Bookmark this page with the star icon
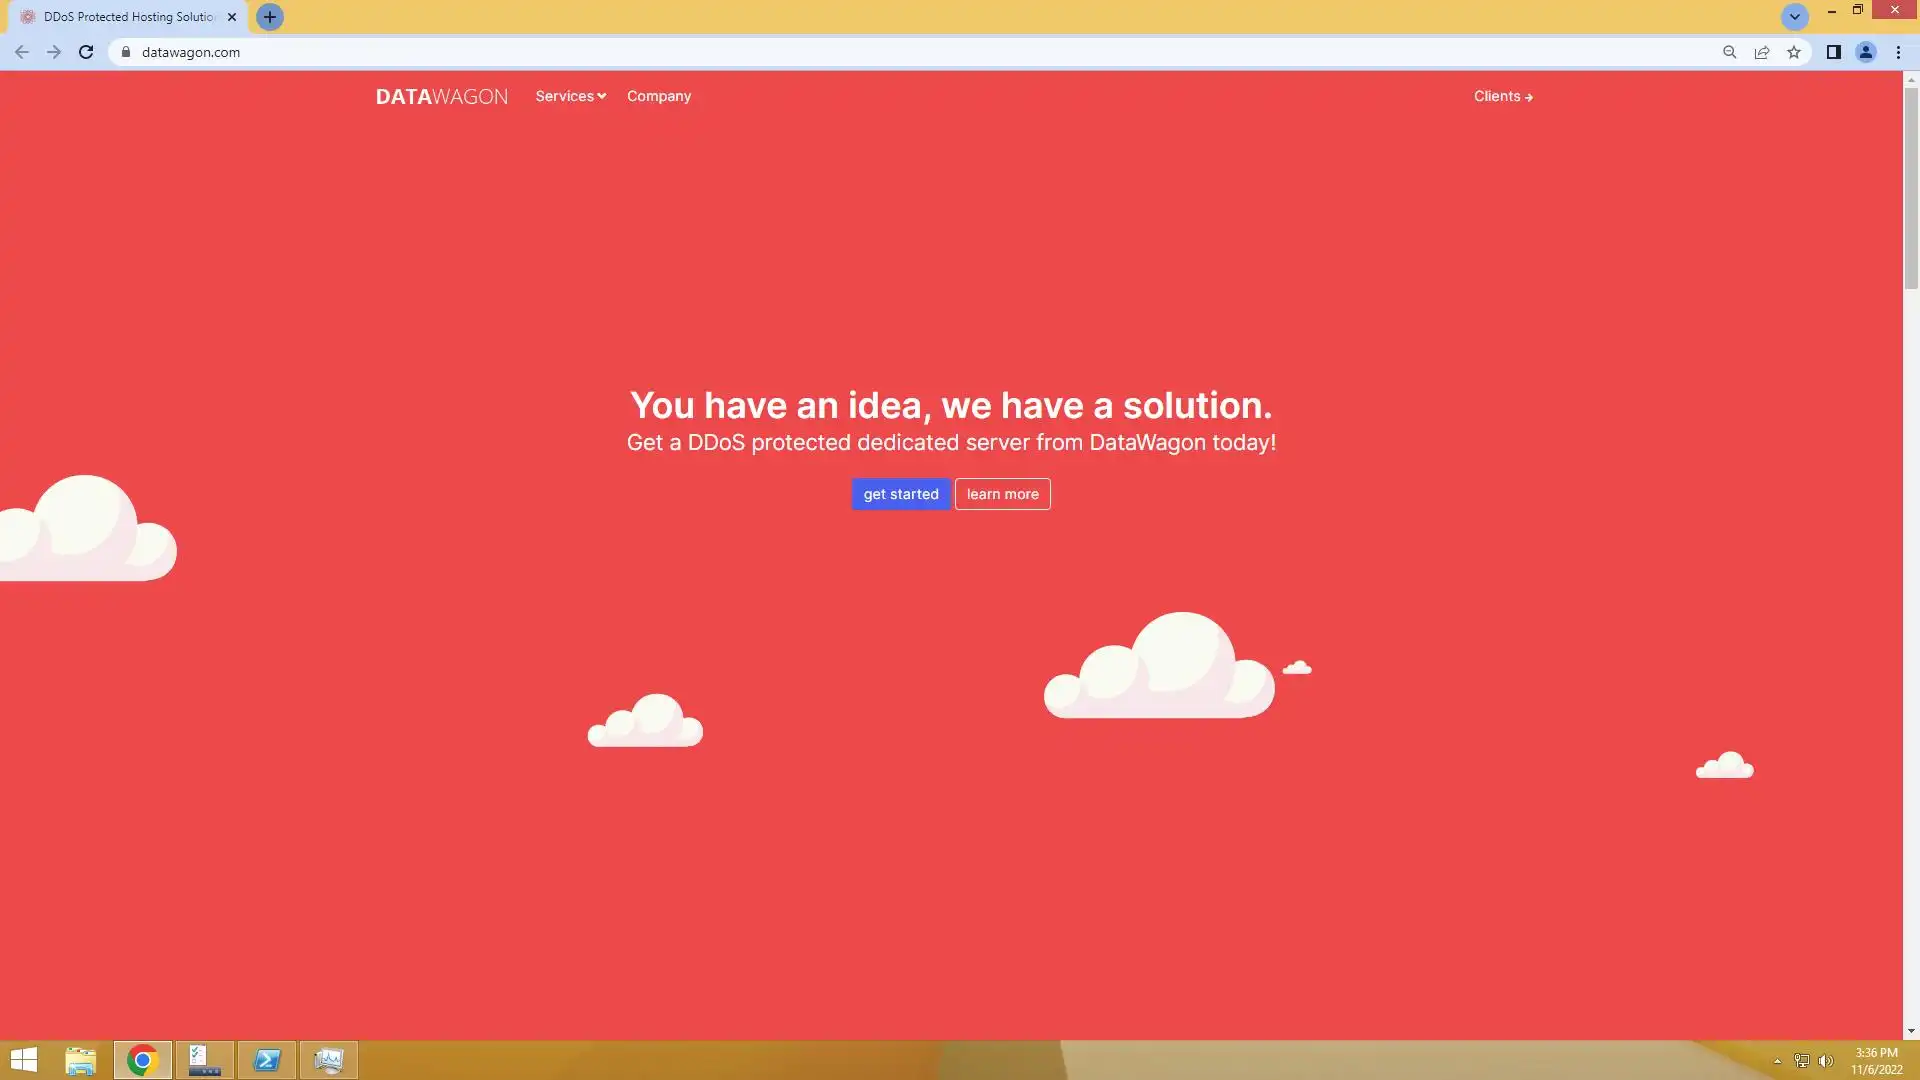1920x1080 pixels. coord(1794,52)
